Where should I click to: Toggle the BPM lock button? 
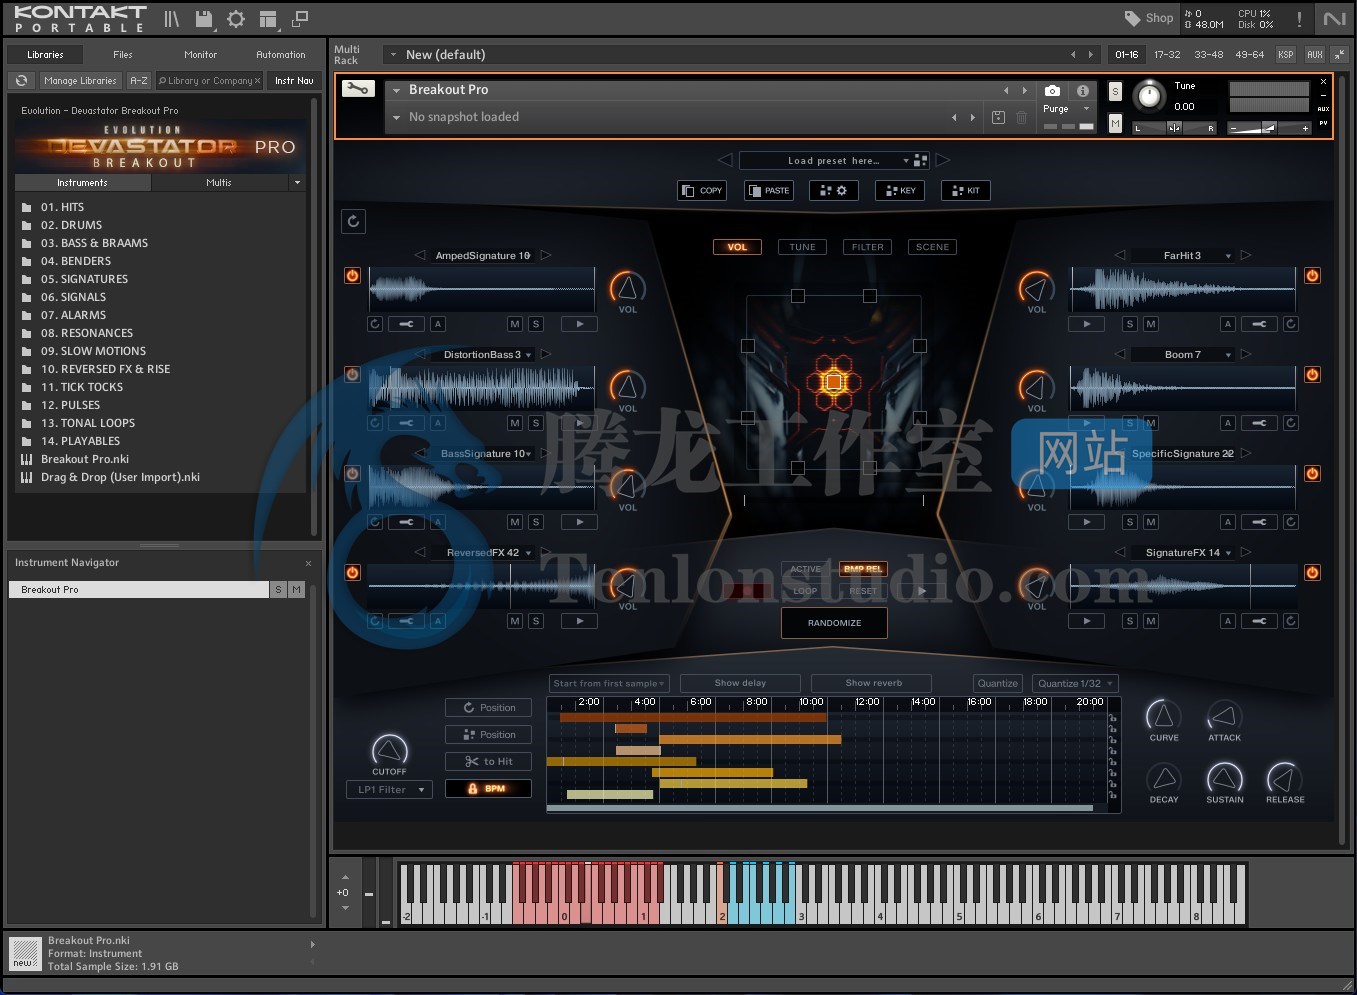click(x=488, y=788)
